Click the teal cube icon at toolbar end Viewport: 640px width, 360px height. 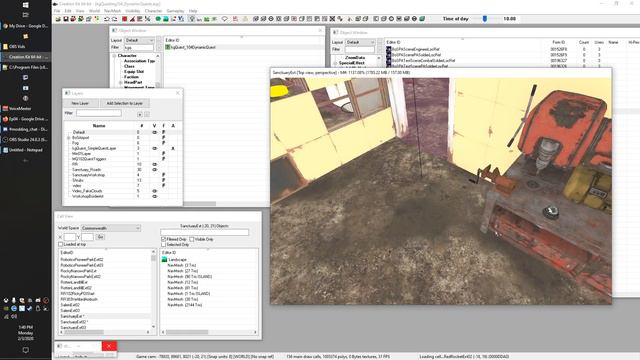tap(422, 19)
